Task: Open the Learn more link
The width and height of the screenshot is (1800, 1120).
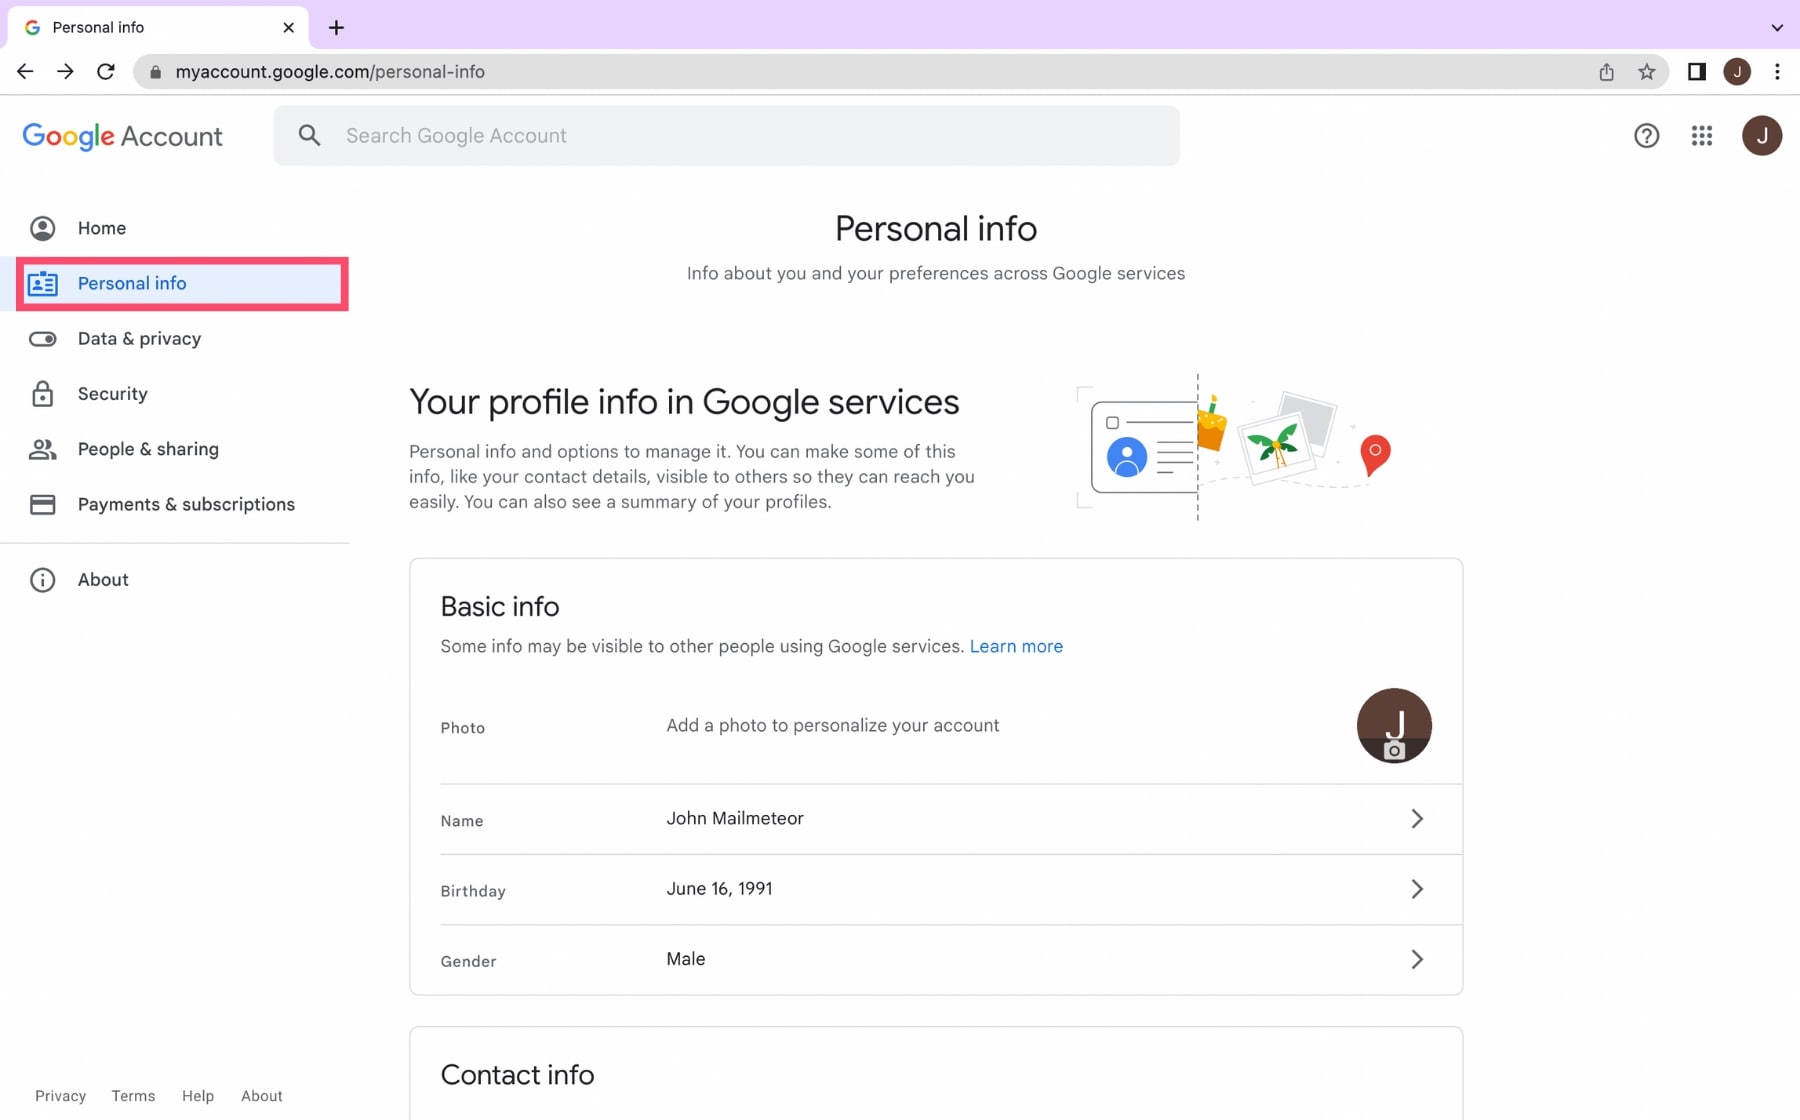Action: pyautogui.click(x=1016, y=646)
